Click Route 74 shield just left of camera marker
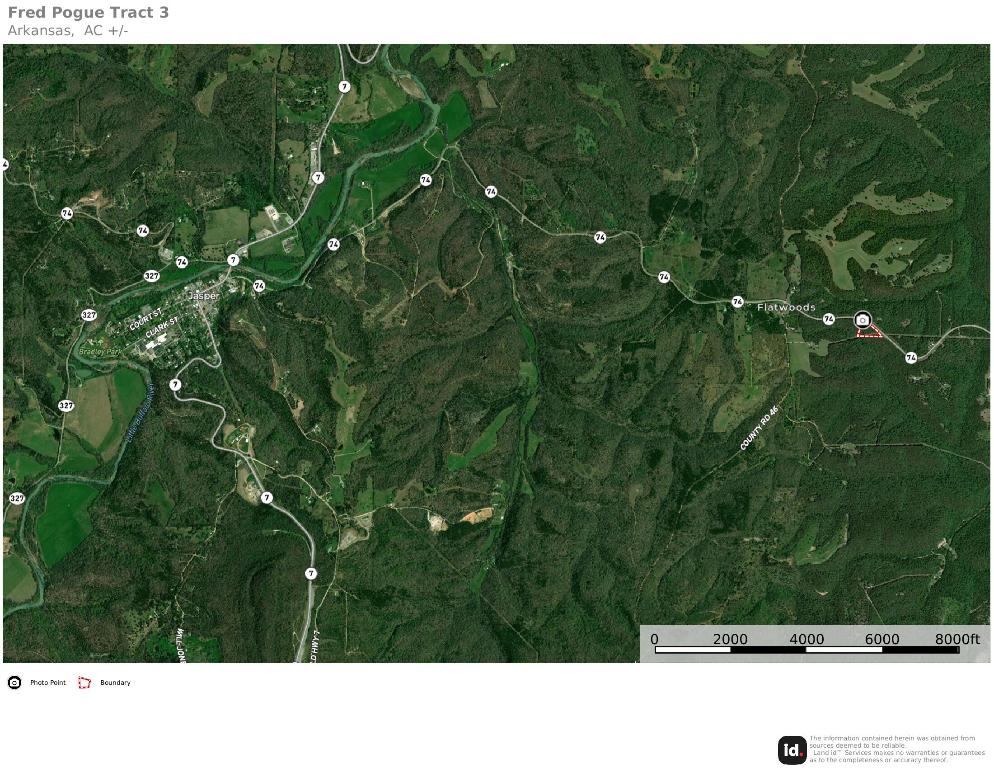 829,319
